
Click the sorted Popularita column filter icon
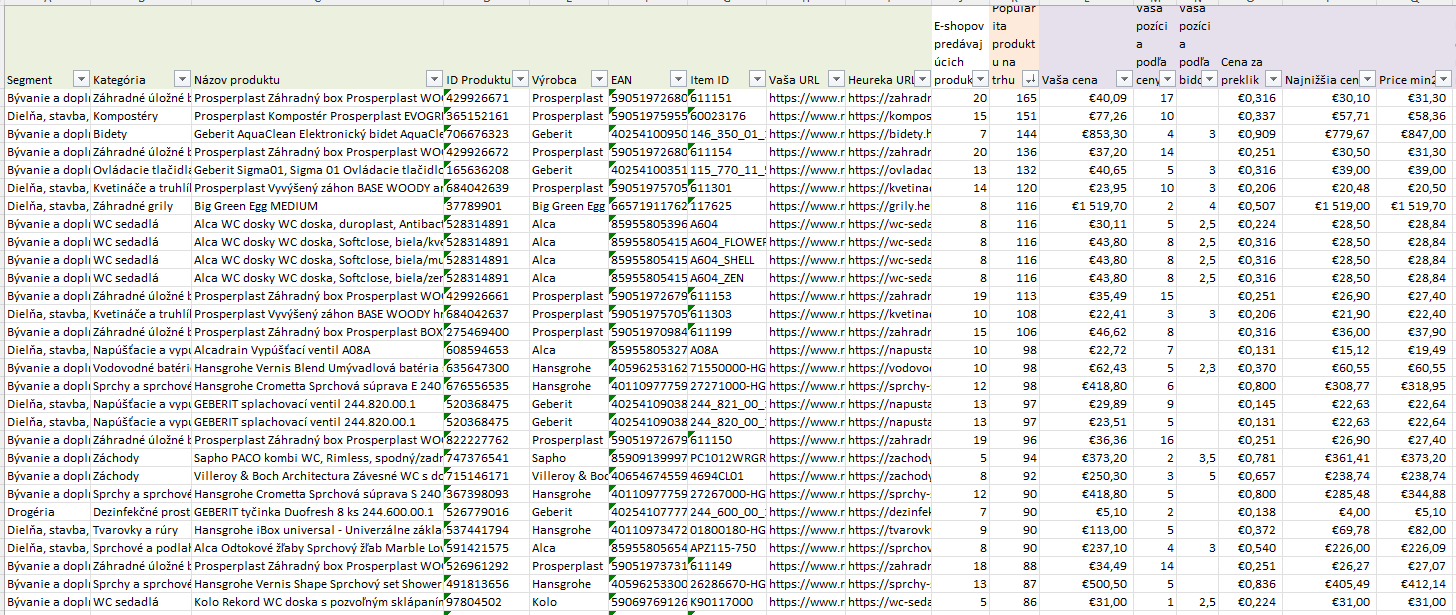(1029, 79)
